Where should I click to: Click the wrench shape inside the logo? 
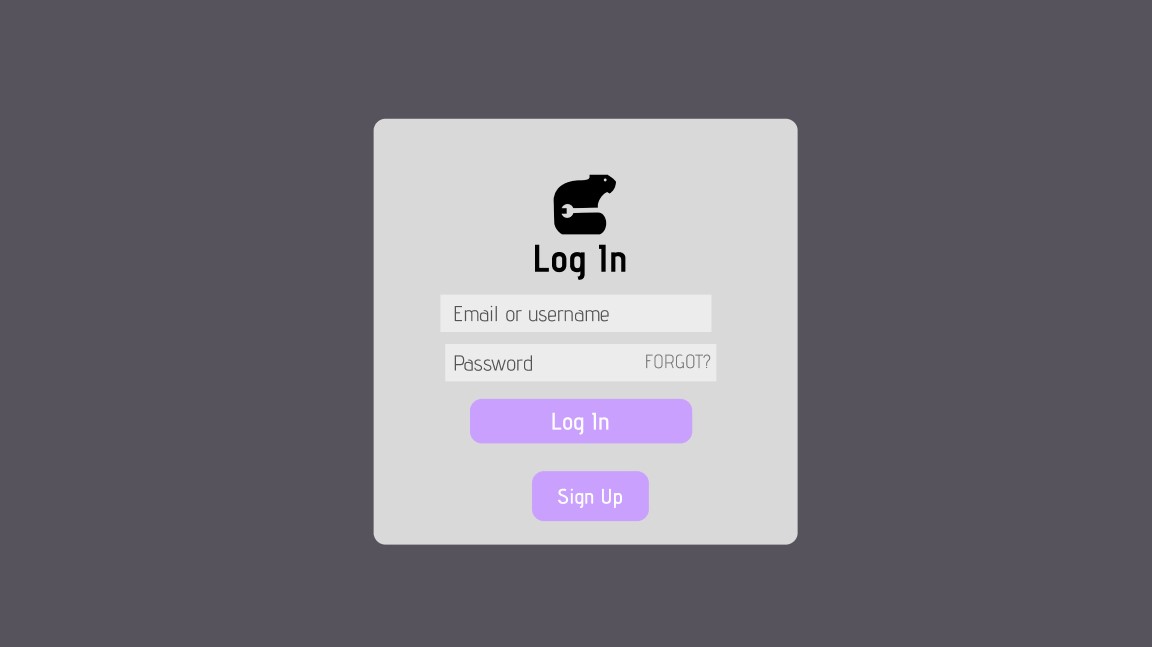(580, 212)
